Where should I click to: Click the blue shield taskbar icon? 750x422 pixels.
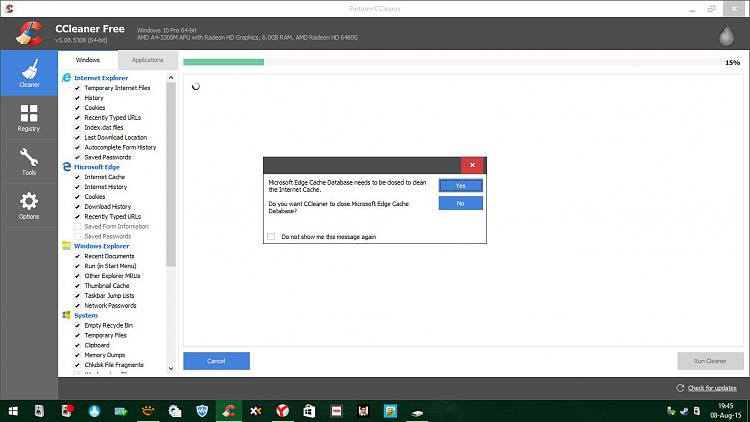coord(202,411)
